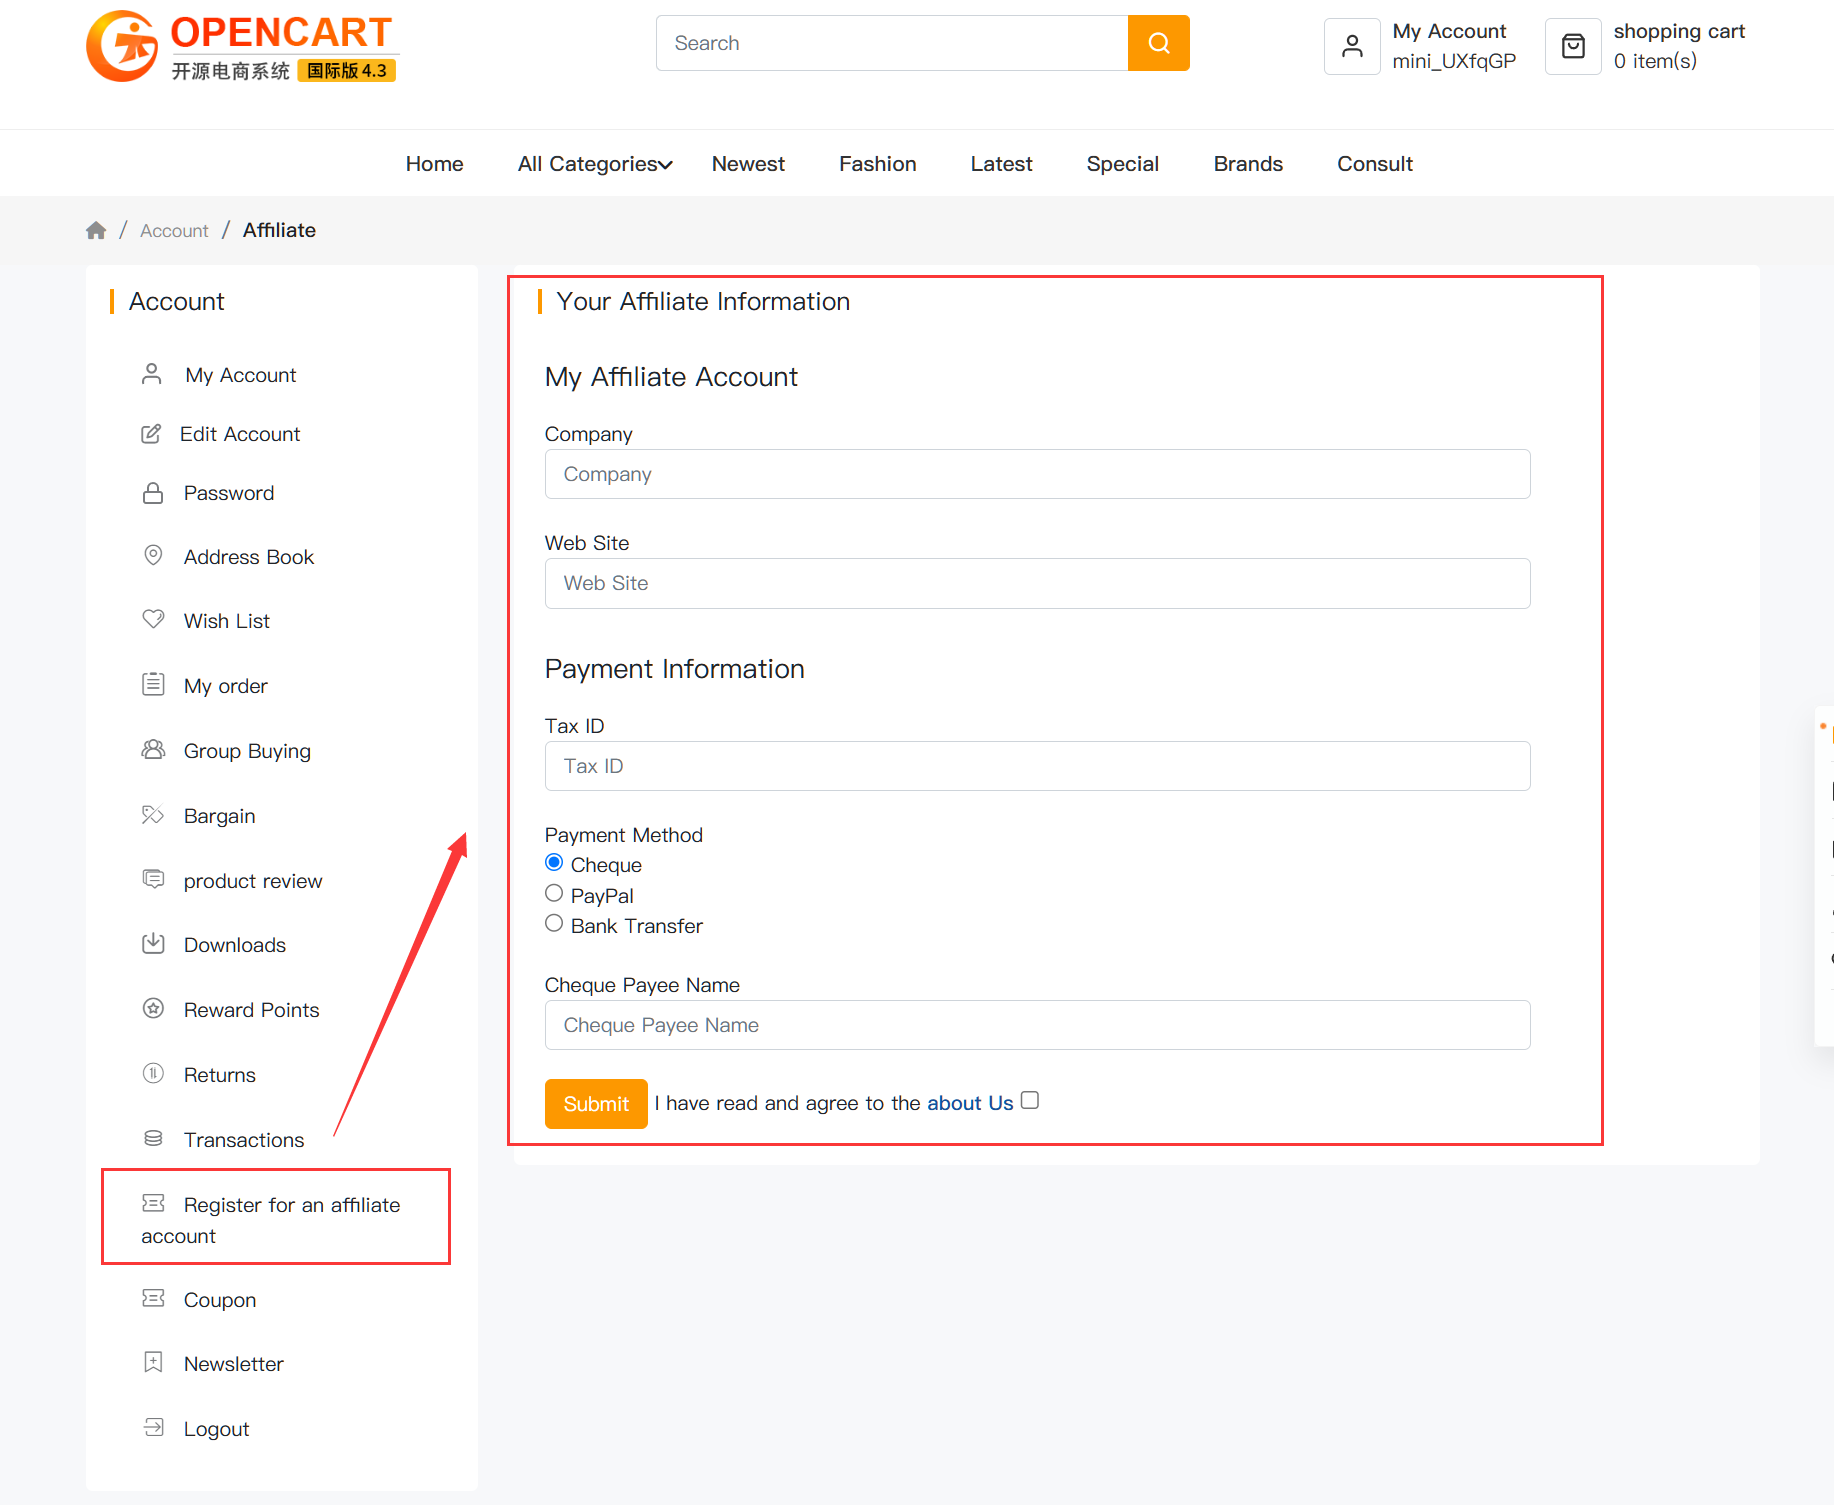
Task: Click the OpenCart logo
Action: [242, 46]
